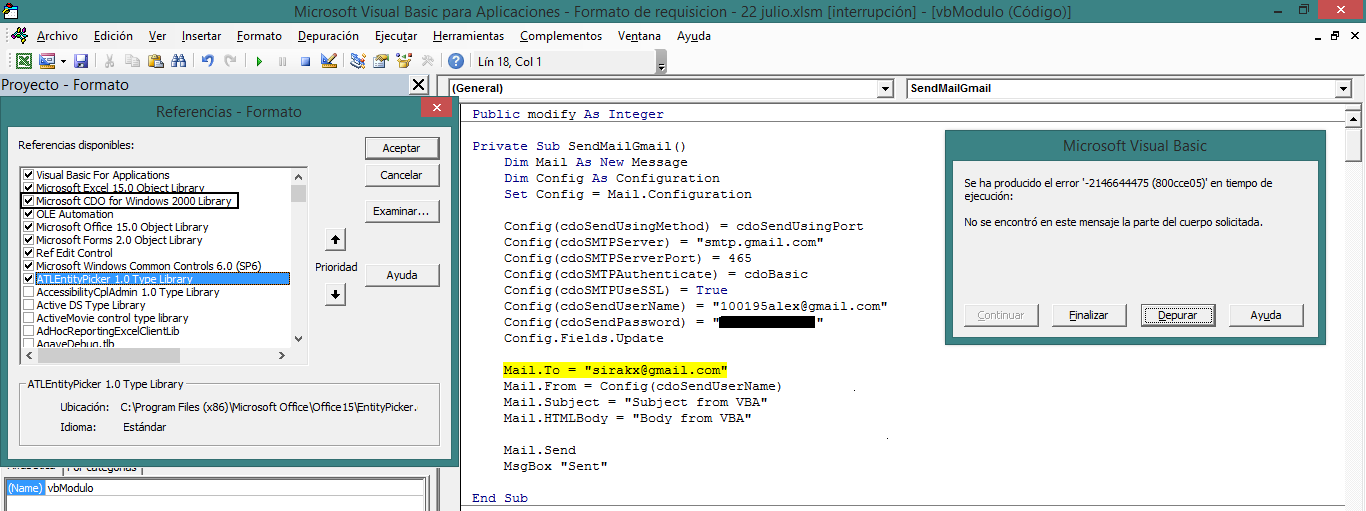Screen dimensions: 1366x511
Task: Click the references list scroll-up arrow
Action: click(x=298, y=177)
